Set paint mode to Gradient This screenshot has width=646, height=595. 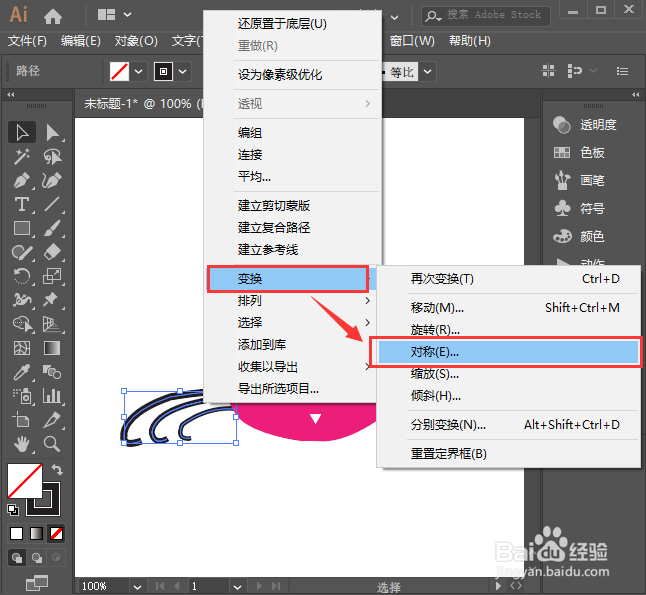coord(36,533)
